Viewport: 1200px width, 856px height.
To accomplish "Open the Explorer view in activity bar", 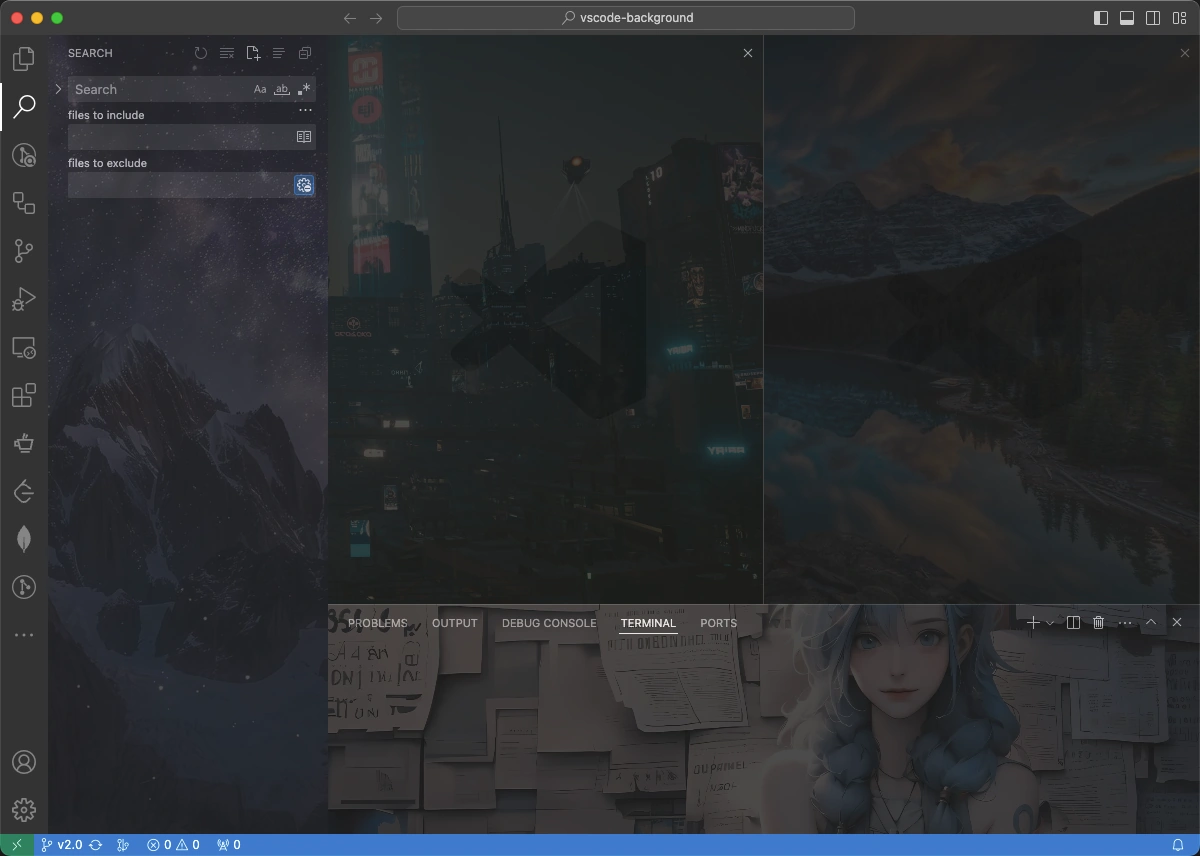I will [x=24, y=58].
